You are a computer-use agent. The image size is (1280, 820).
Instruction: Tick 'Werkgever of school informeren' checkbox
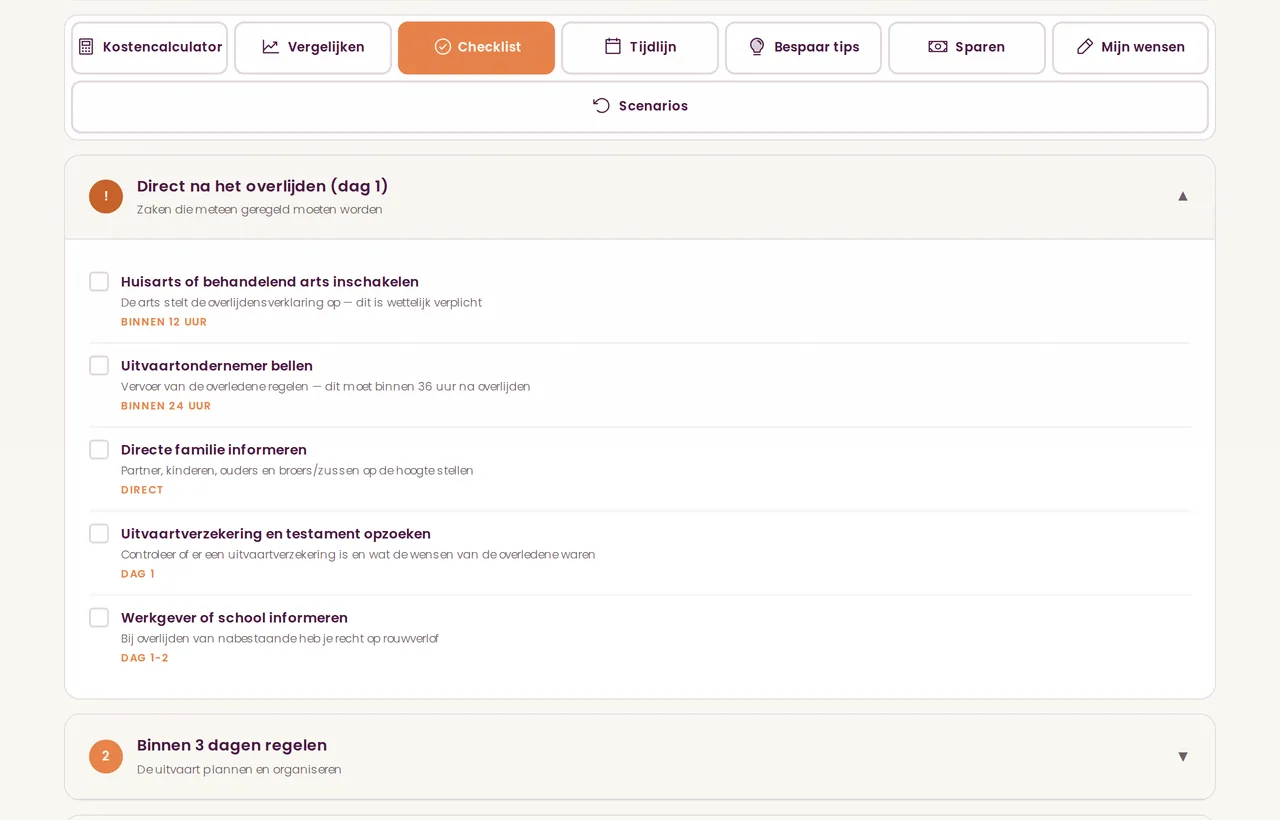tap(99, 618)
